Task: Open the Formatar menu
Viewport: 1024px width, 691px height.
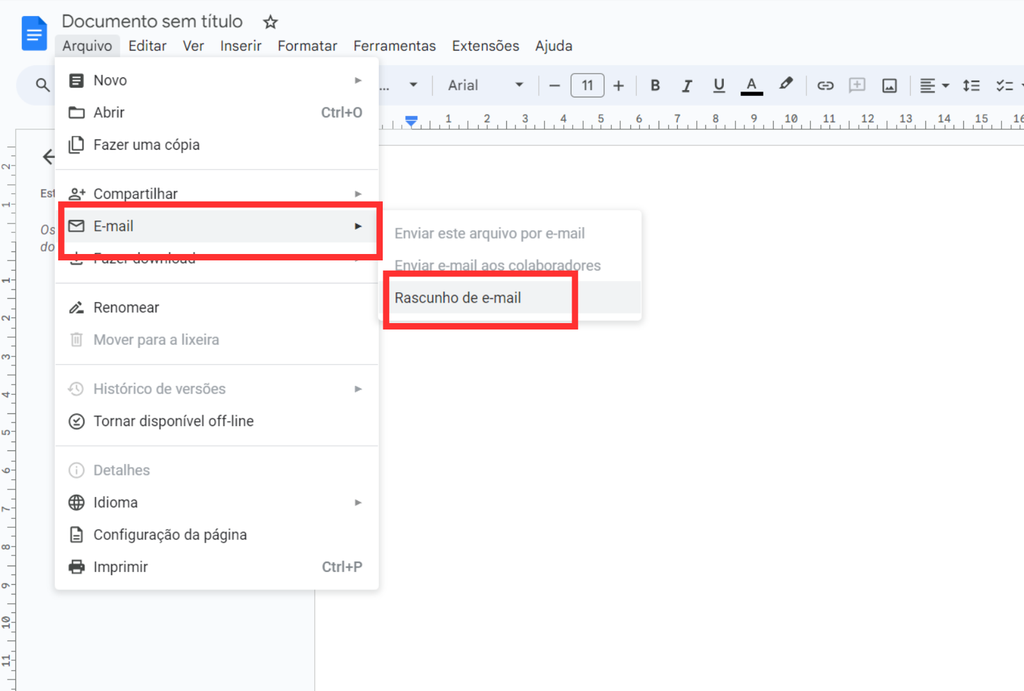Action: pos(307,46)
